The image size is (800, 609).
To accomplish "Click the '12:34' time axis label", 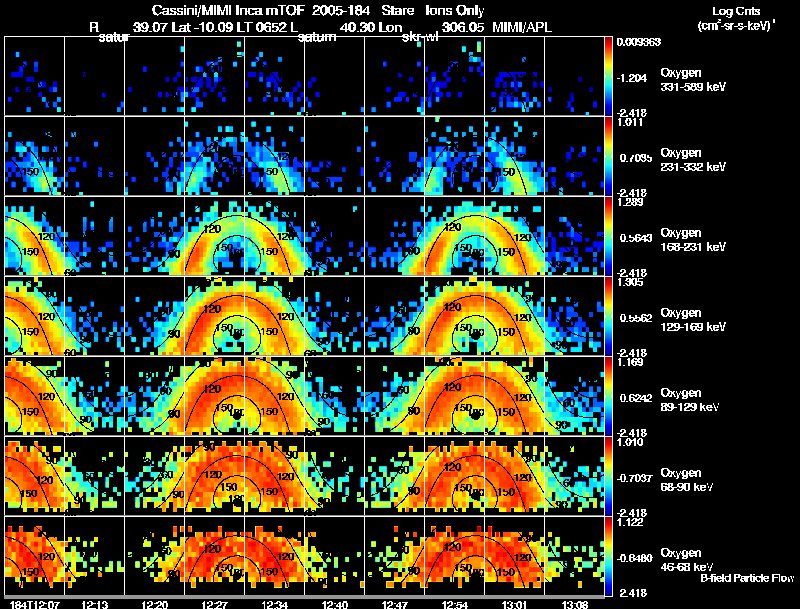I will click(274, 604).
